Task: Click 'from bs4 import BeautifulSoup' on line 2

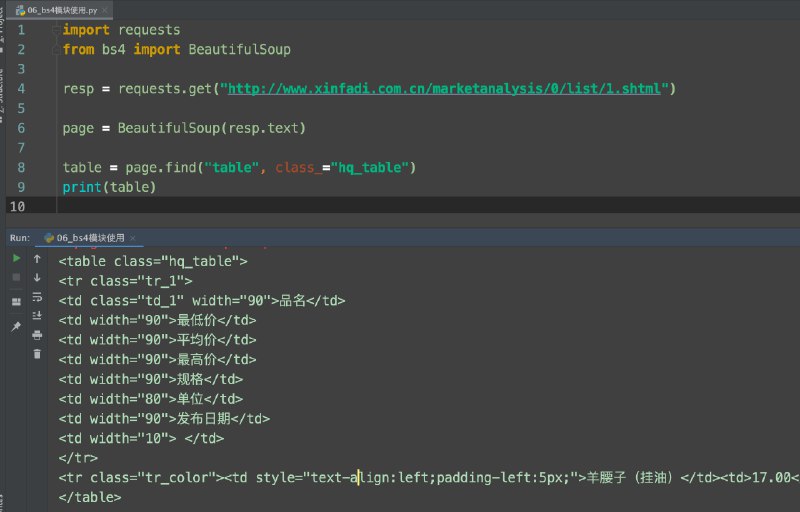Action: tap(177, 49)
